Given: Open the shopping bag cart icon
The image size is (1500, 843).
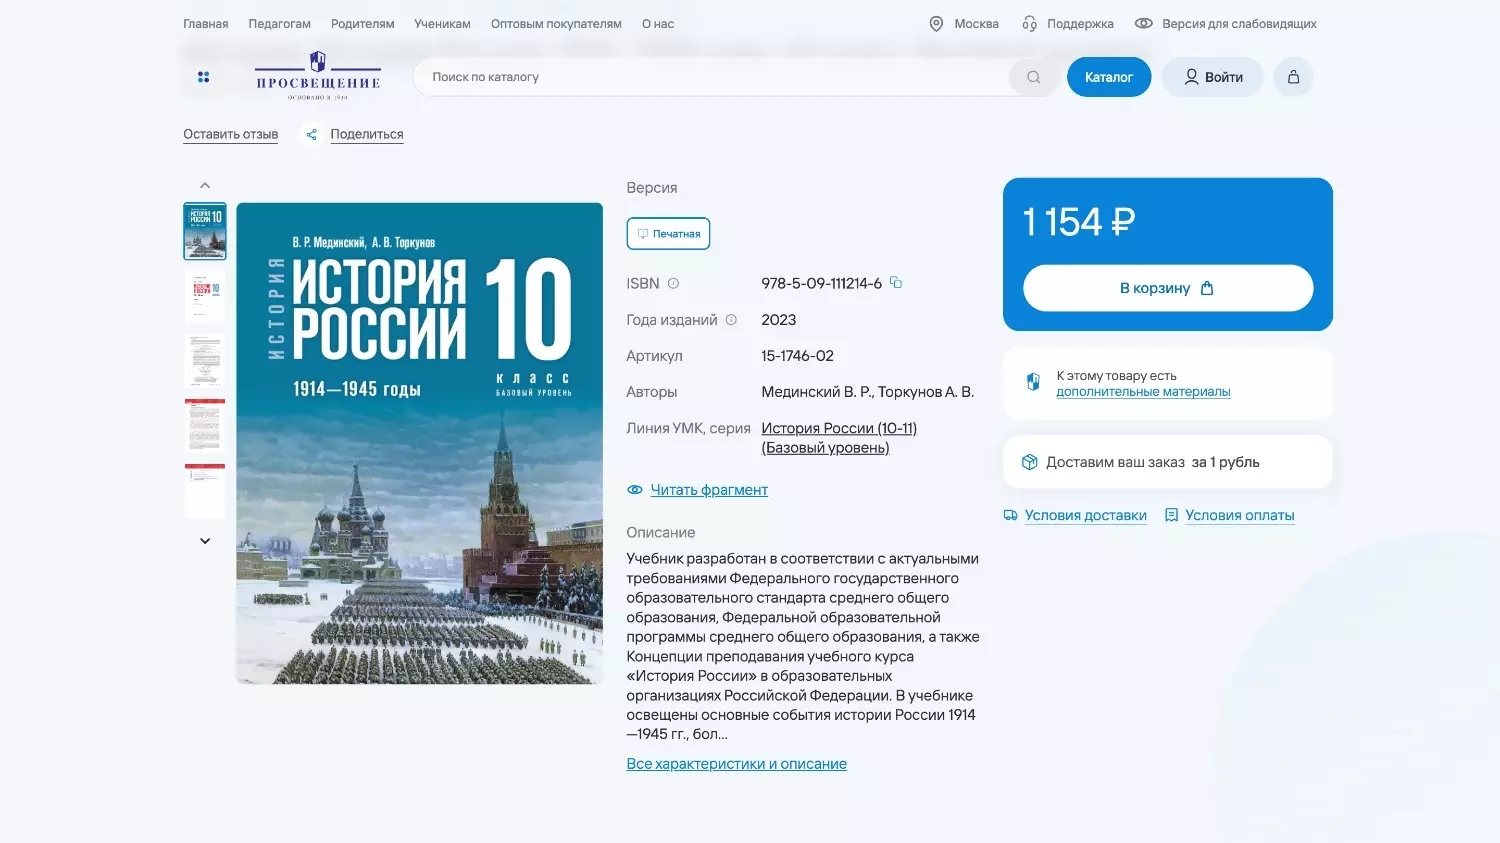Looking at the screenshot, I should click(1293, 77).
